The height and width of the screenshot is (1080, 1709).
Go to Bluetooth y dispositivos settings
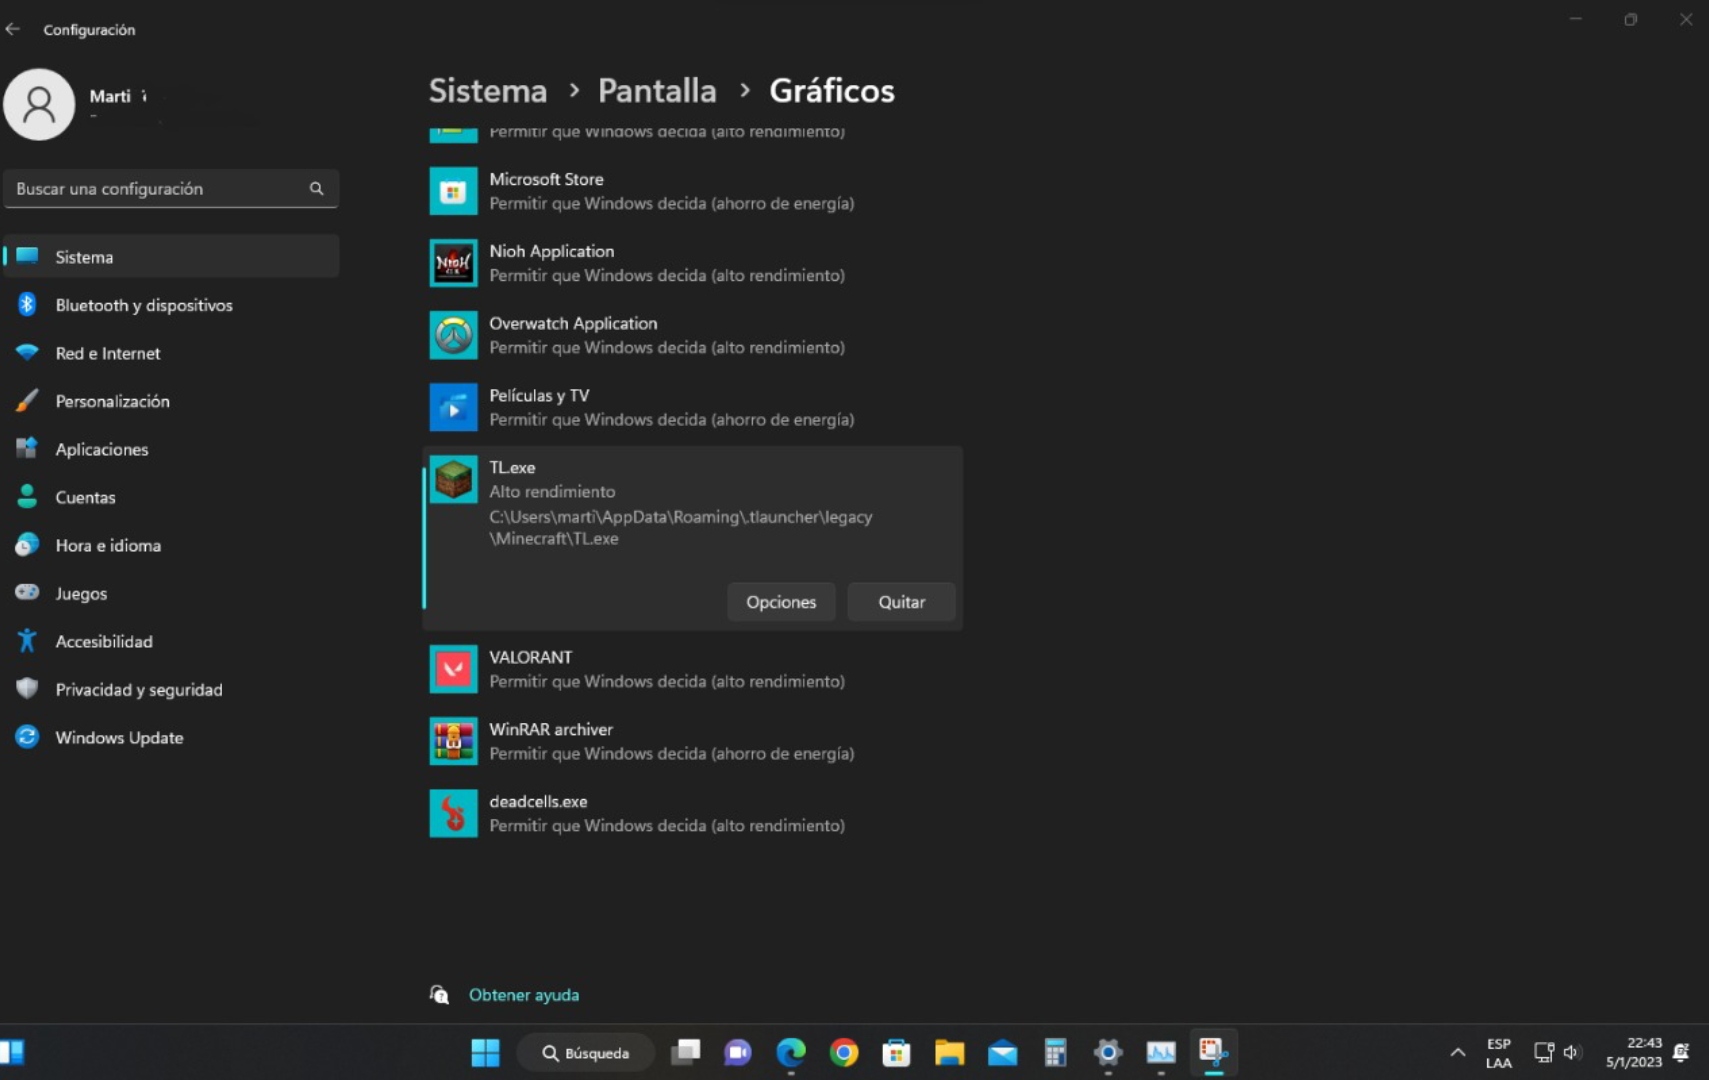tap(143, 305)
